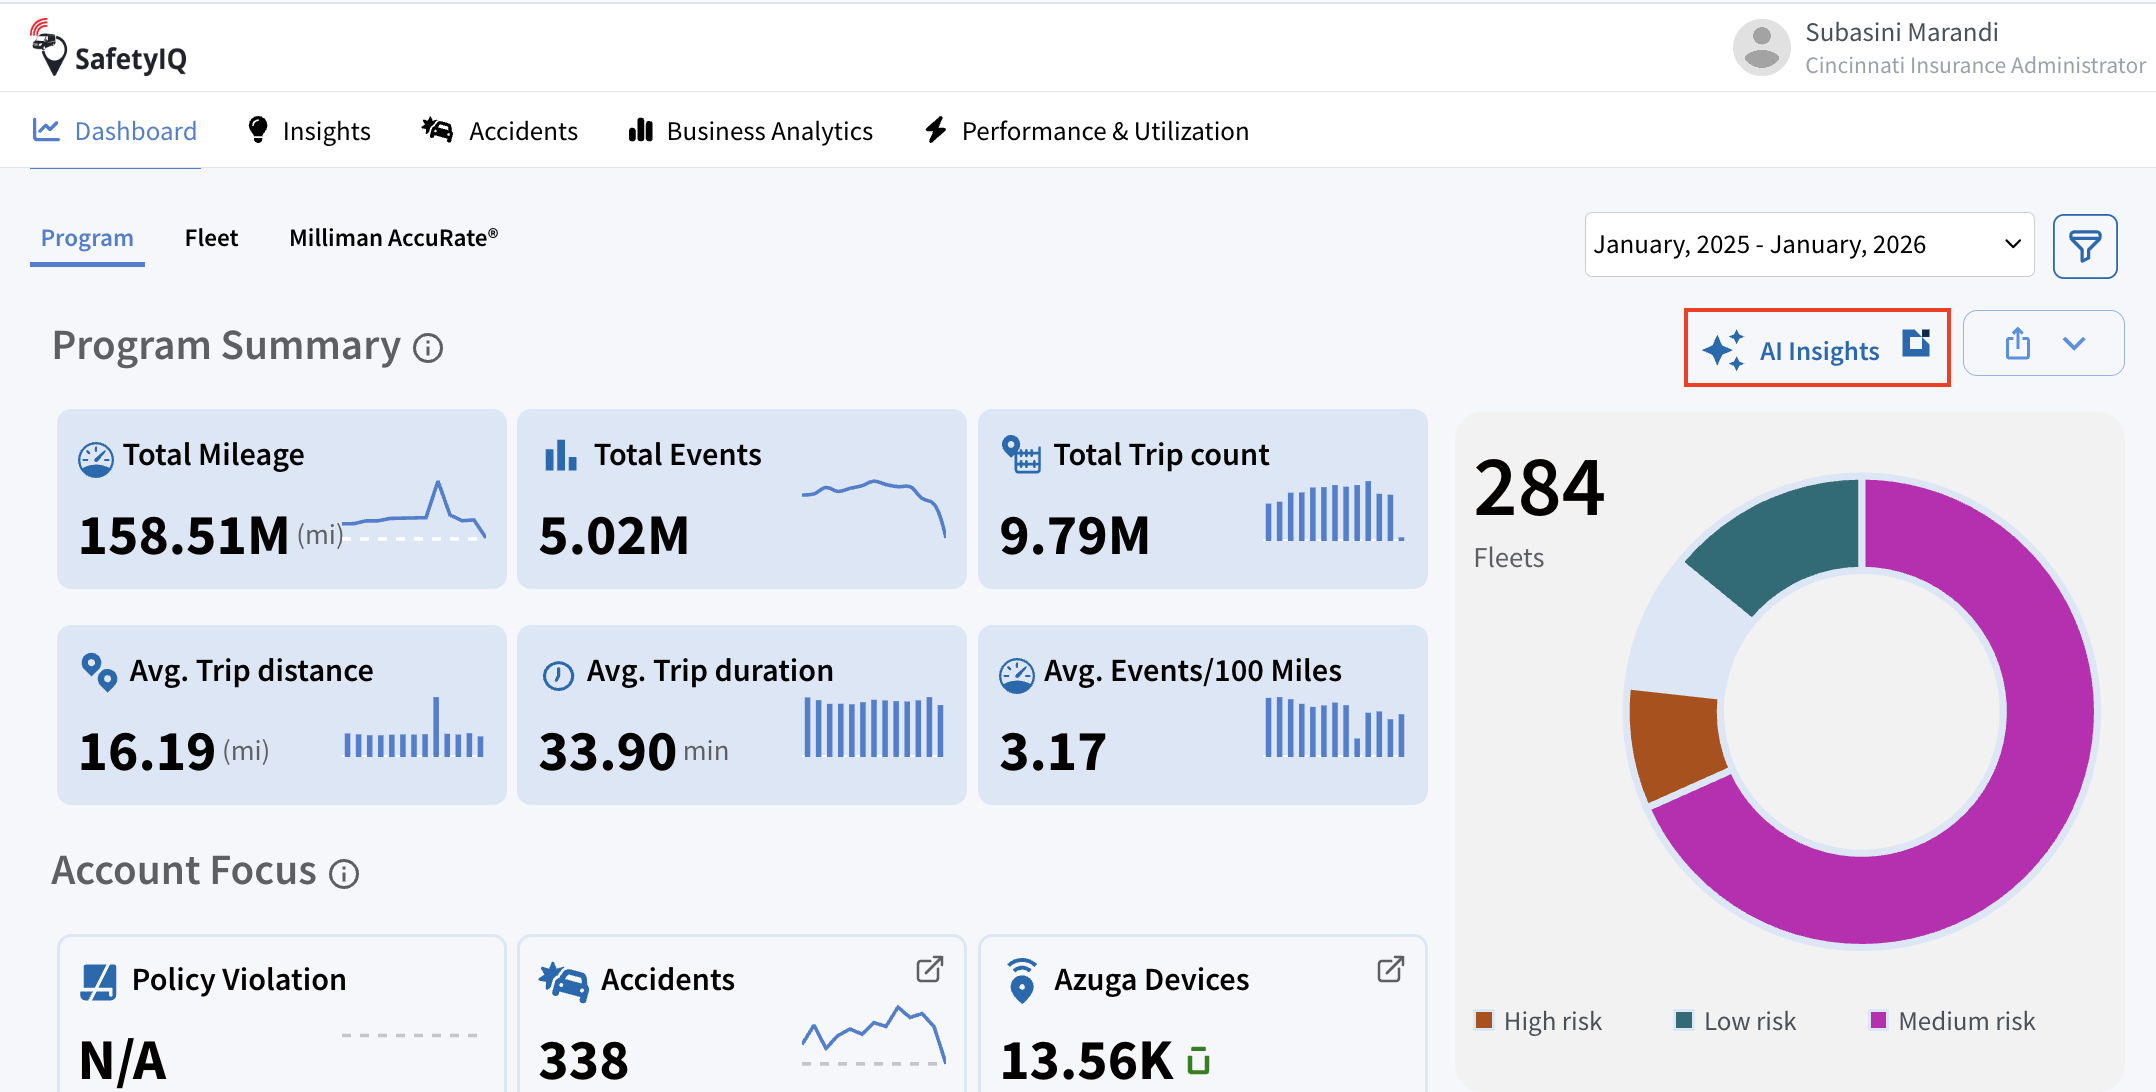Click the filter funnel icon button

pyautogui.click(x=2084, y=246)
